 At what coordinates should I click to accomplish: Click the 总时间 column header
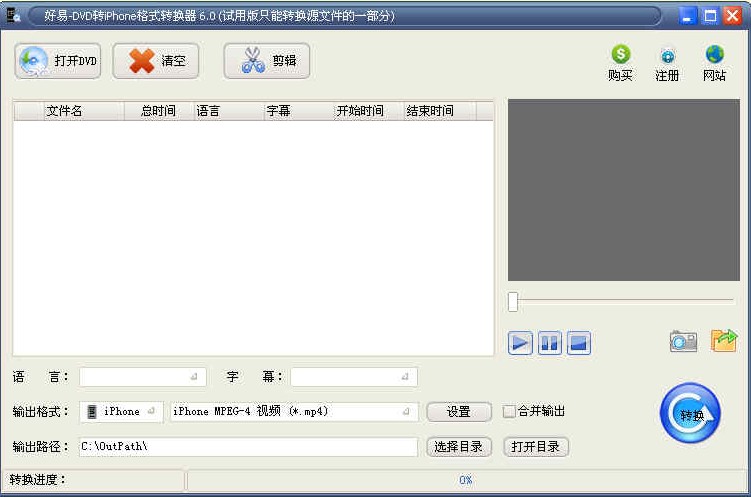(159, 111)
